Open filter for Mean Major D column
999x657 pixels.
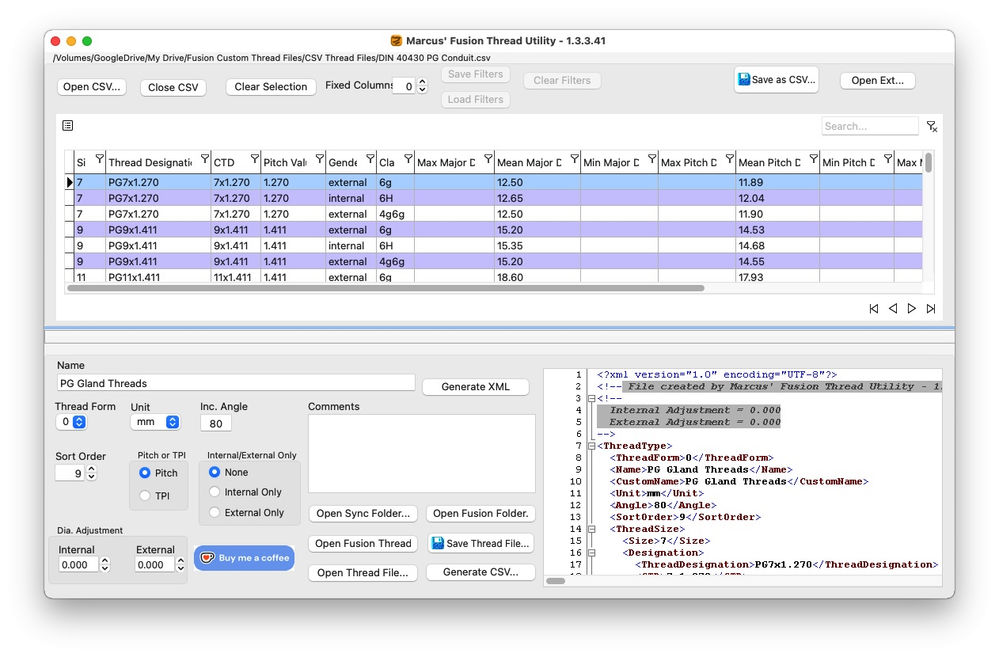click(575, 159)
